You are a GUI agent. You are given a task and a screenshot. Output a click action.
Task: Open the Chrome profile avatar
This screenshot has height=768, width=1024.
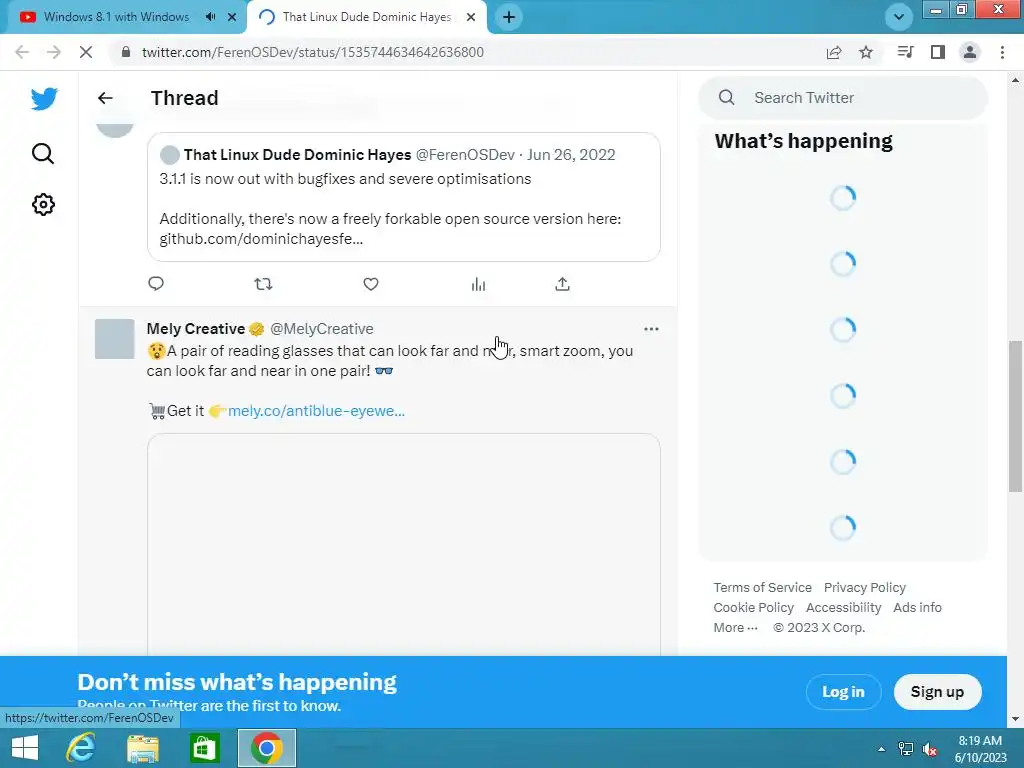(x=970, y=52)
